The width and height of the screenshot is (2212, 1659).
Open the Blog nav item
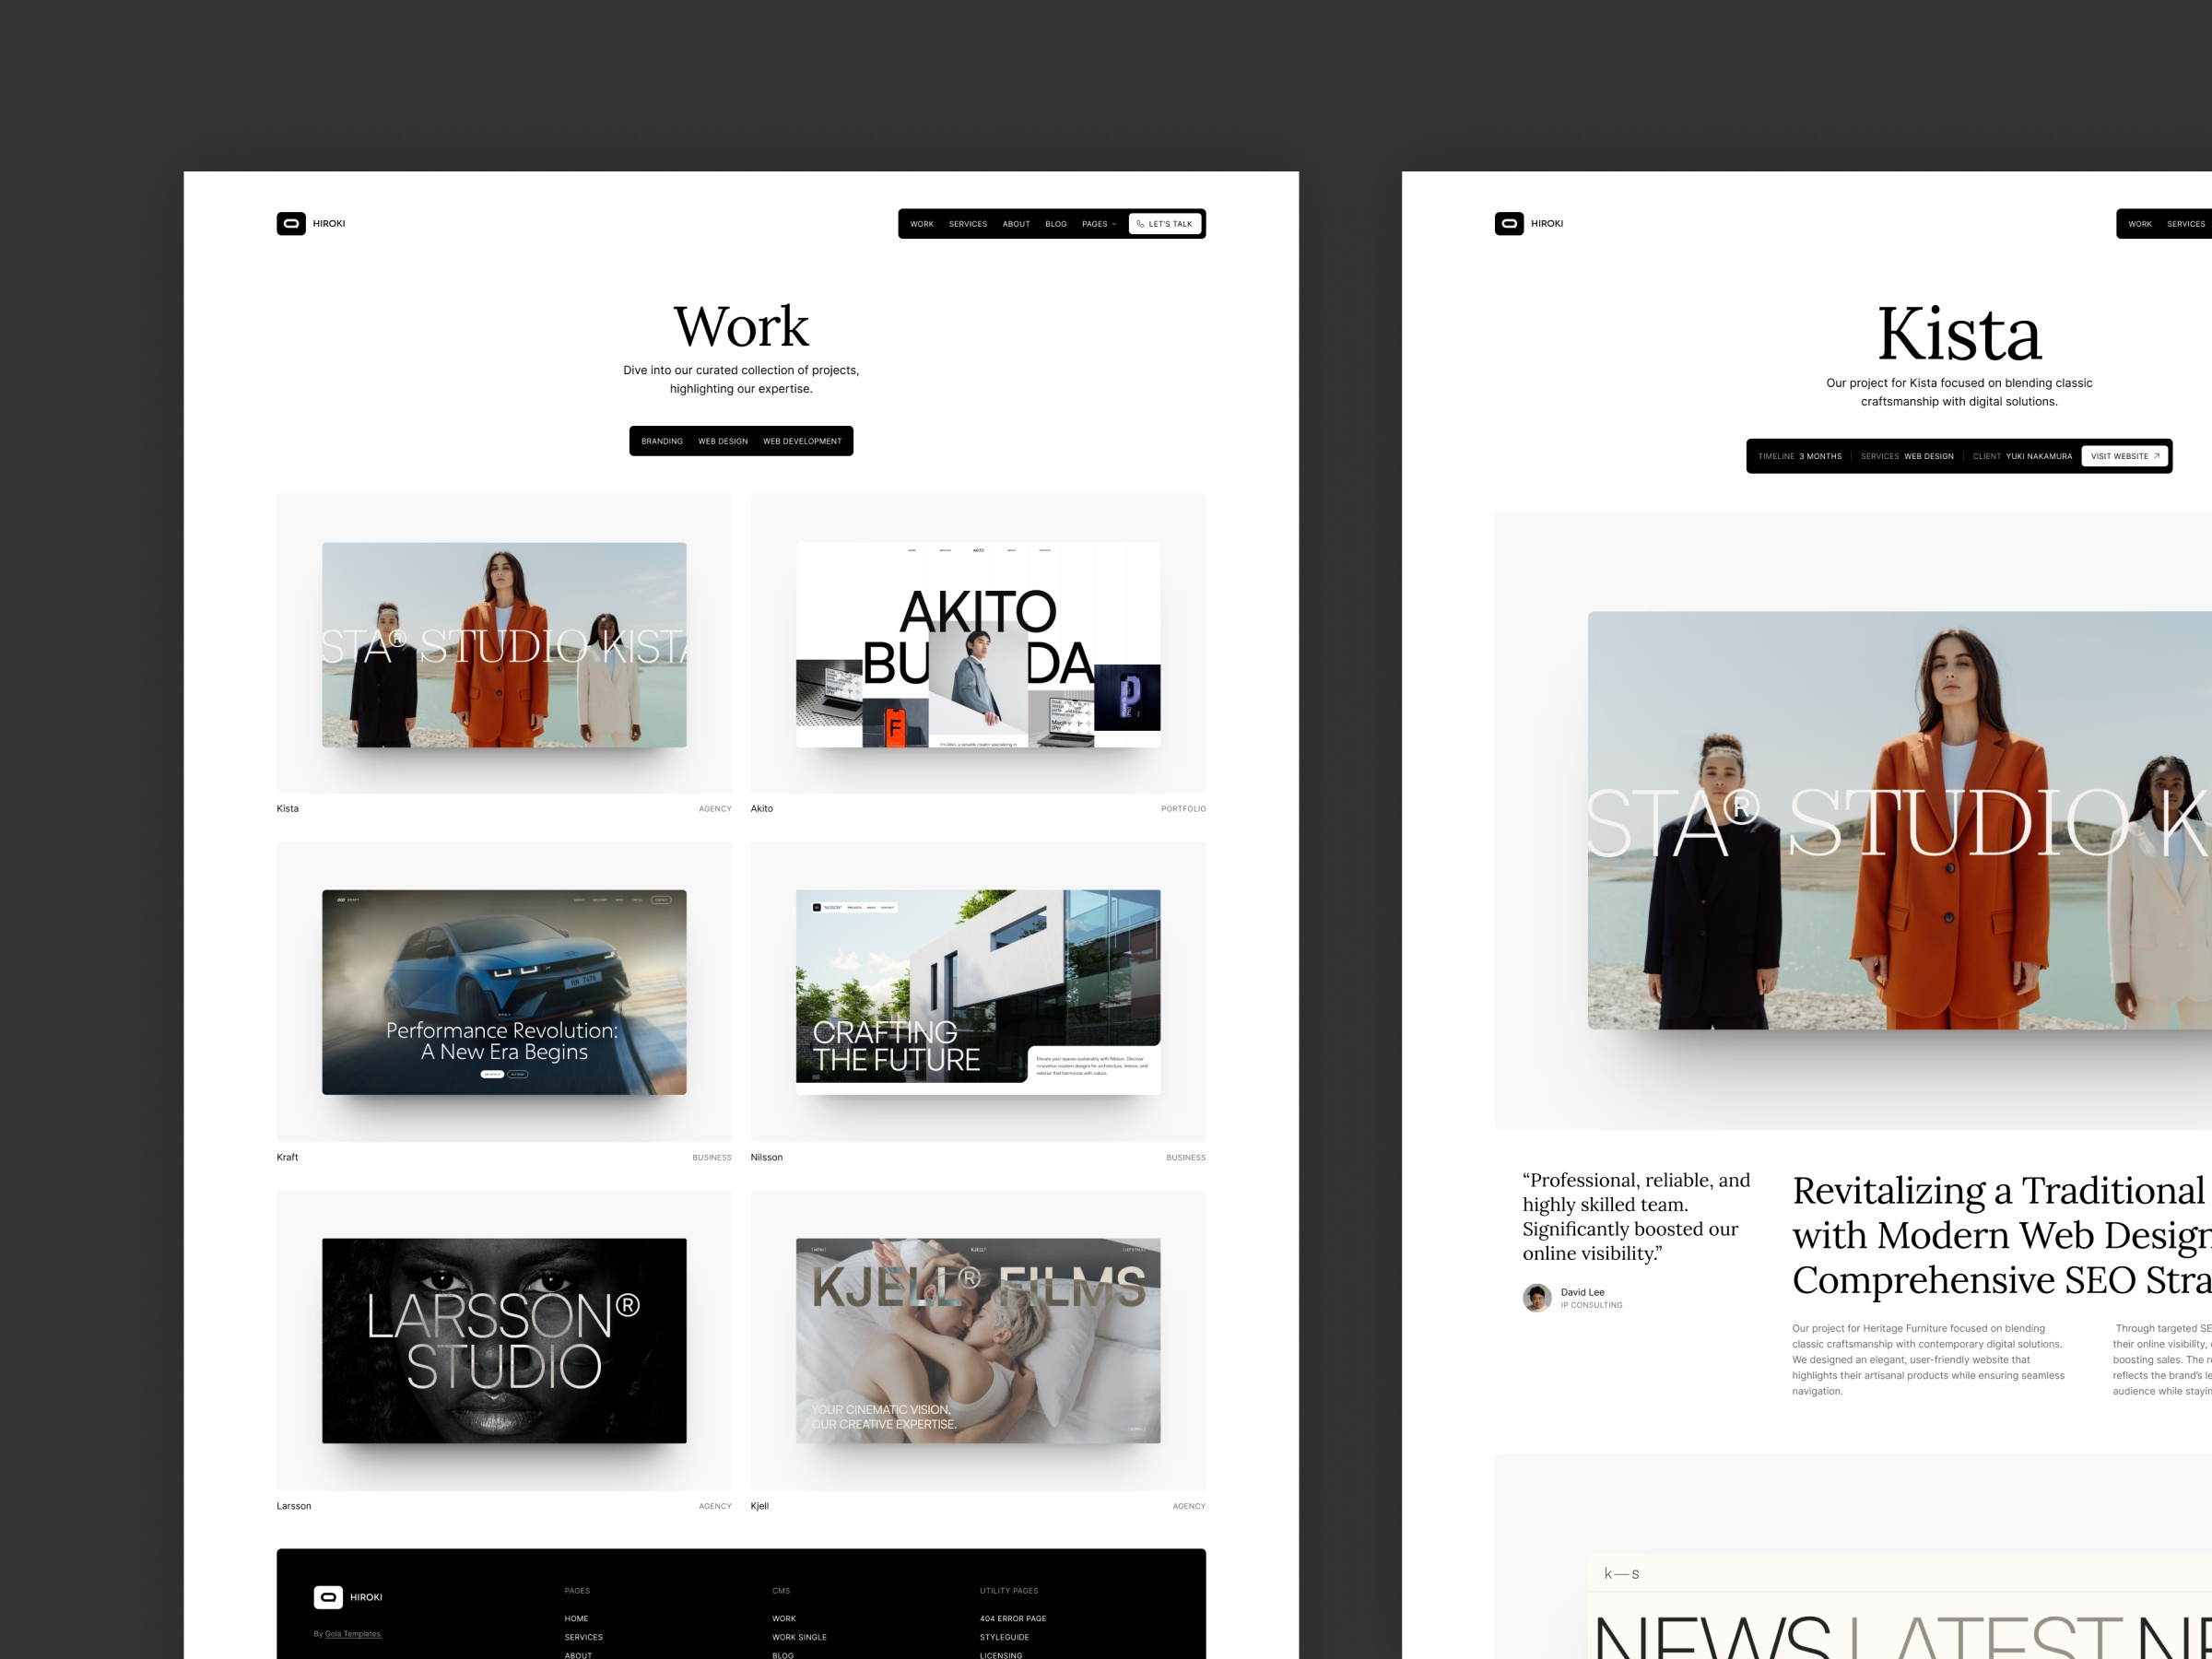click(1056, 224)
